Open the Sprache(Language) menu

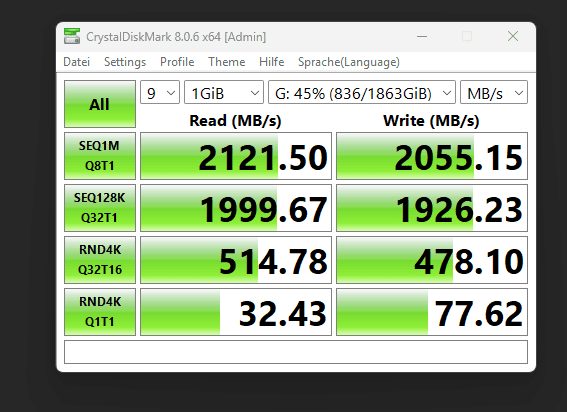[x=349, y=62]
